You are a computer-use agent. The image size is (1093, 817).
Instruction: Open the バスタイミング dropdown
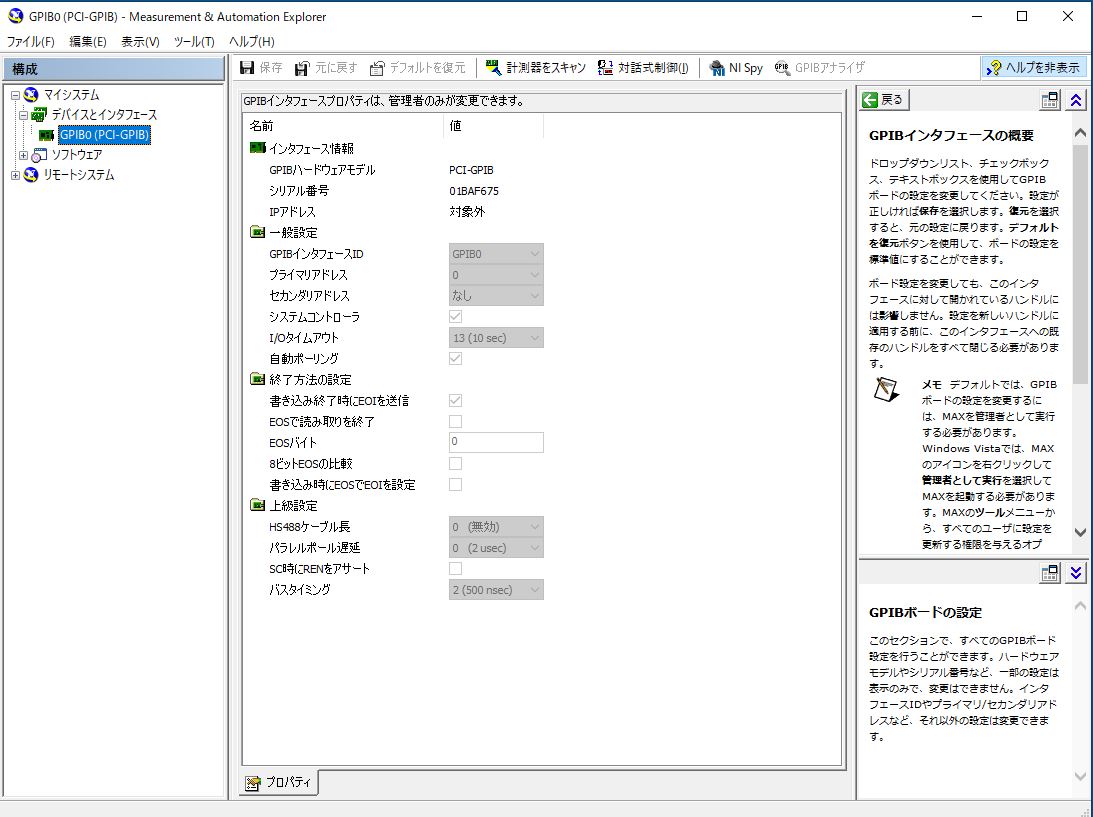(496, 590)
